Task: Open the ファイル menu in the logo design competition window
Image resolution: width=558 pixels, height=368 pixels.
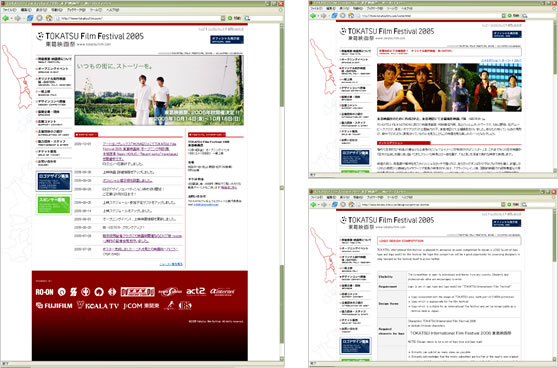Action: [317, 197]
